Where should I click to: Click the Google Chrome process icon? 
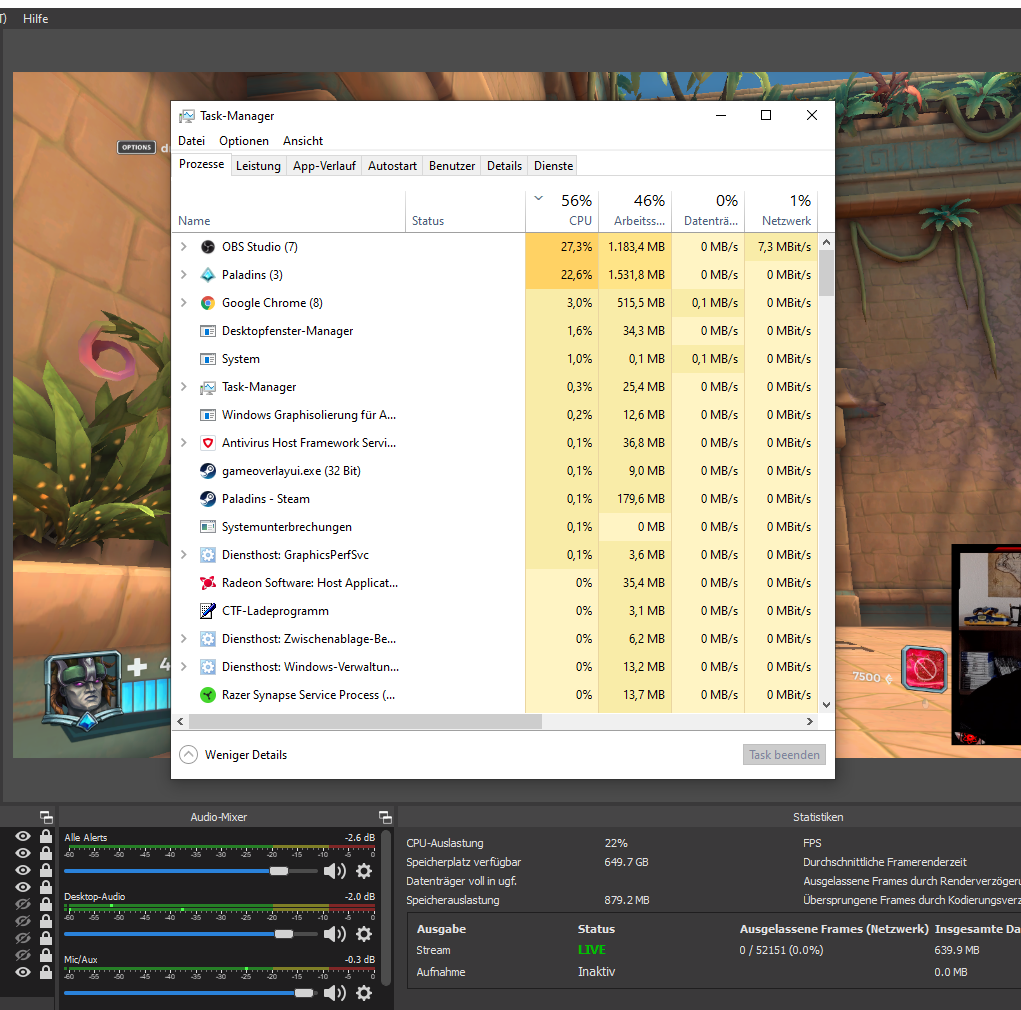[208, 303]
